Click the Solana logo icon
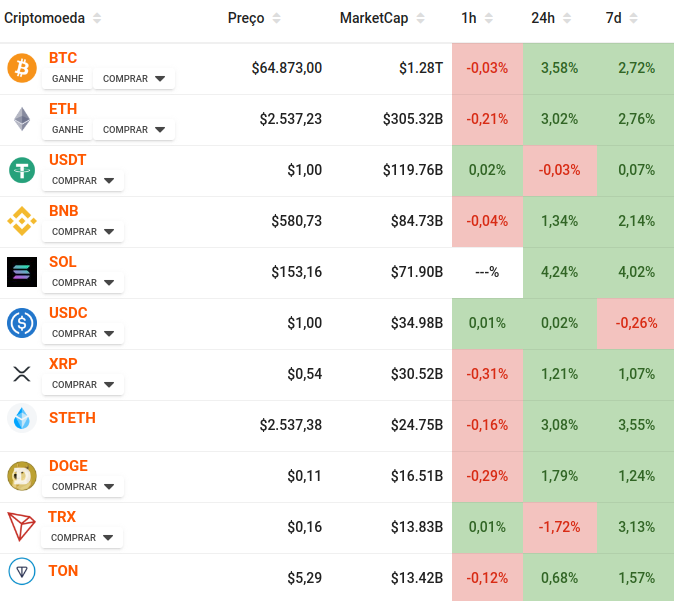This screenshot has height=601, width=674. click(21, 272)
